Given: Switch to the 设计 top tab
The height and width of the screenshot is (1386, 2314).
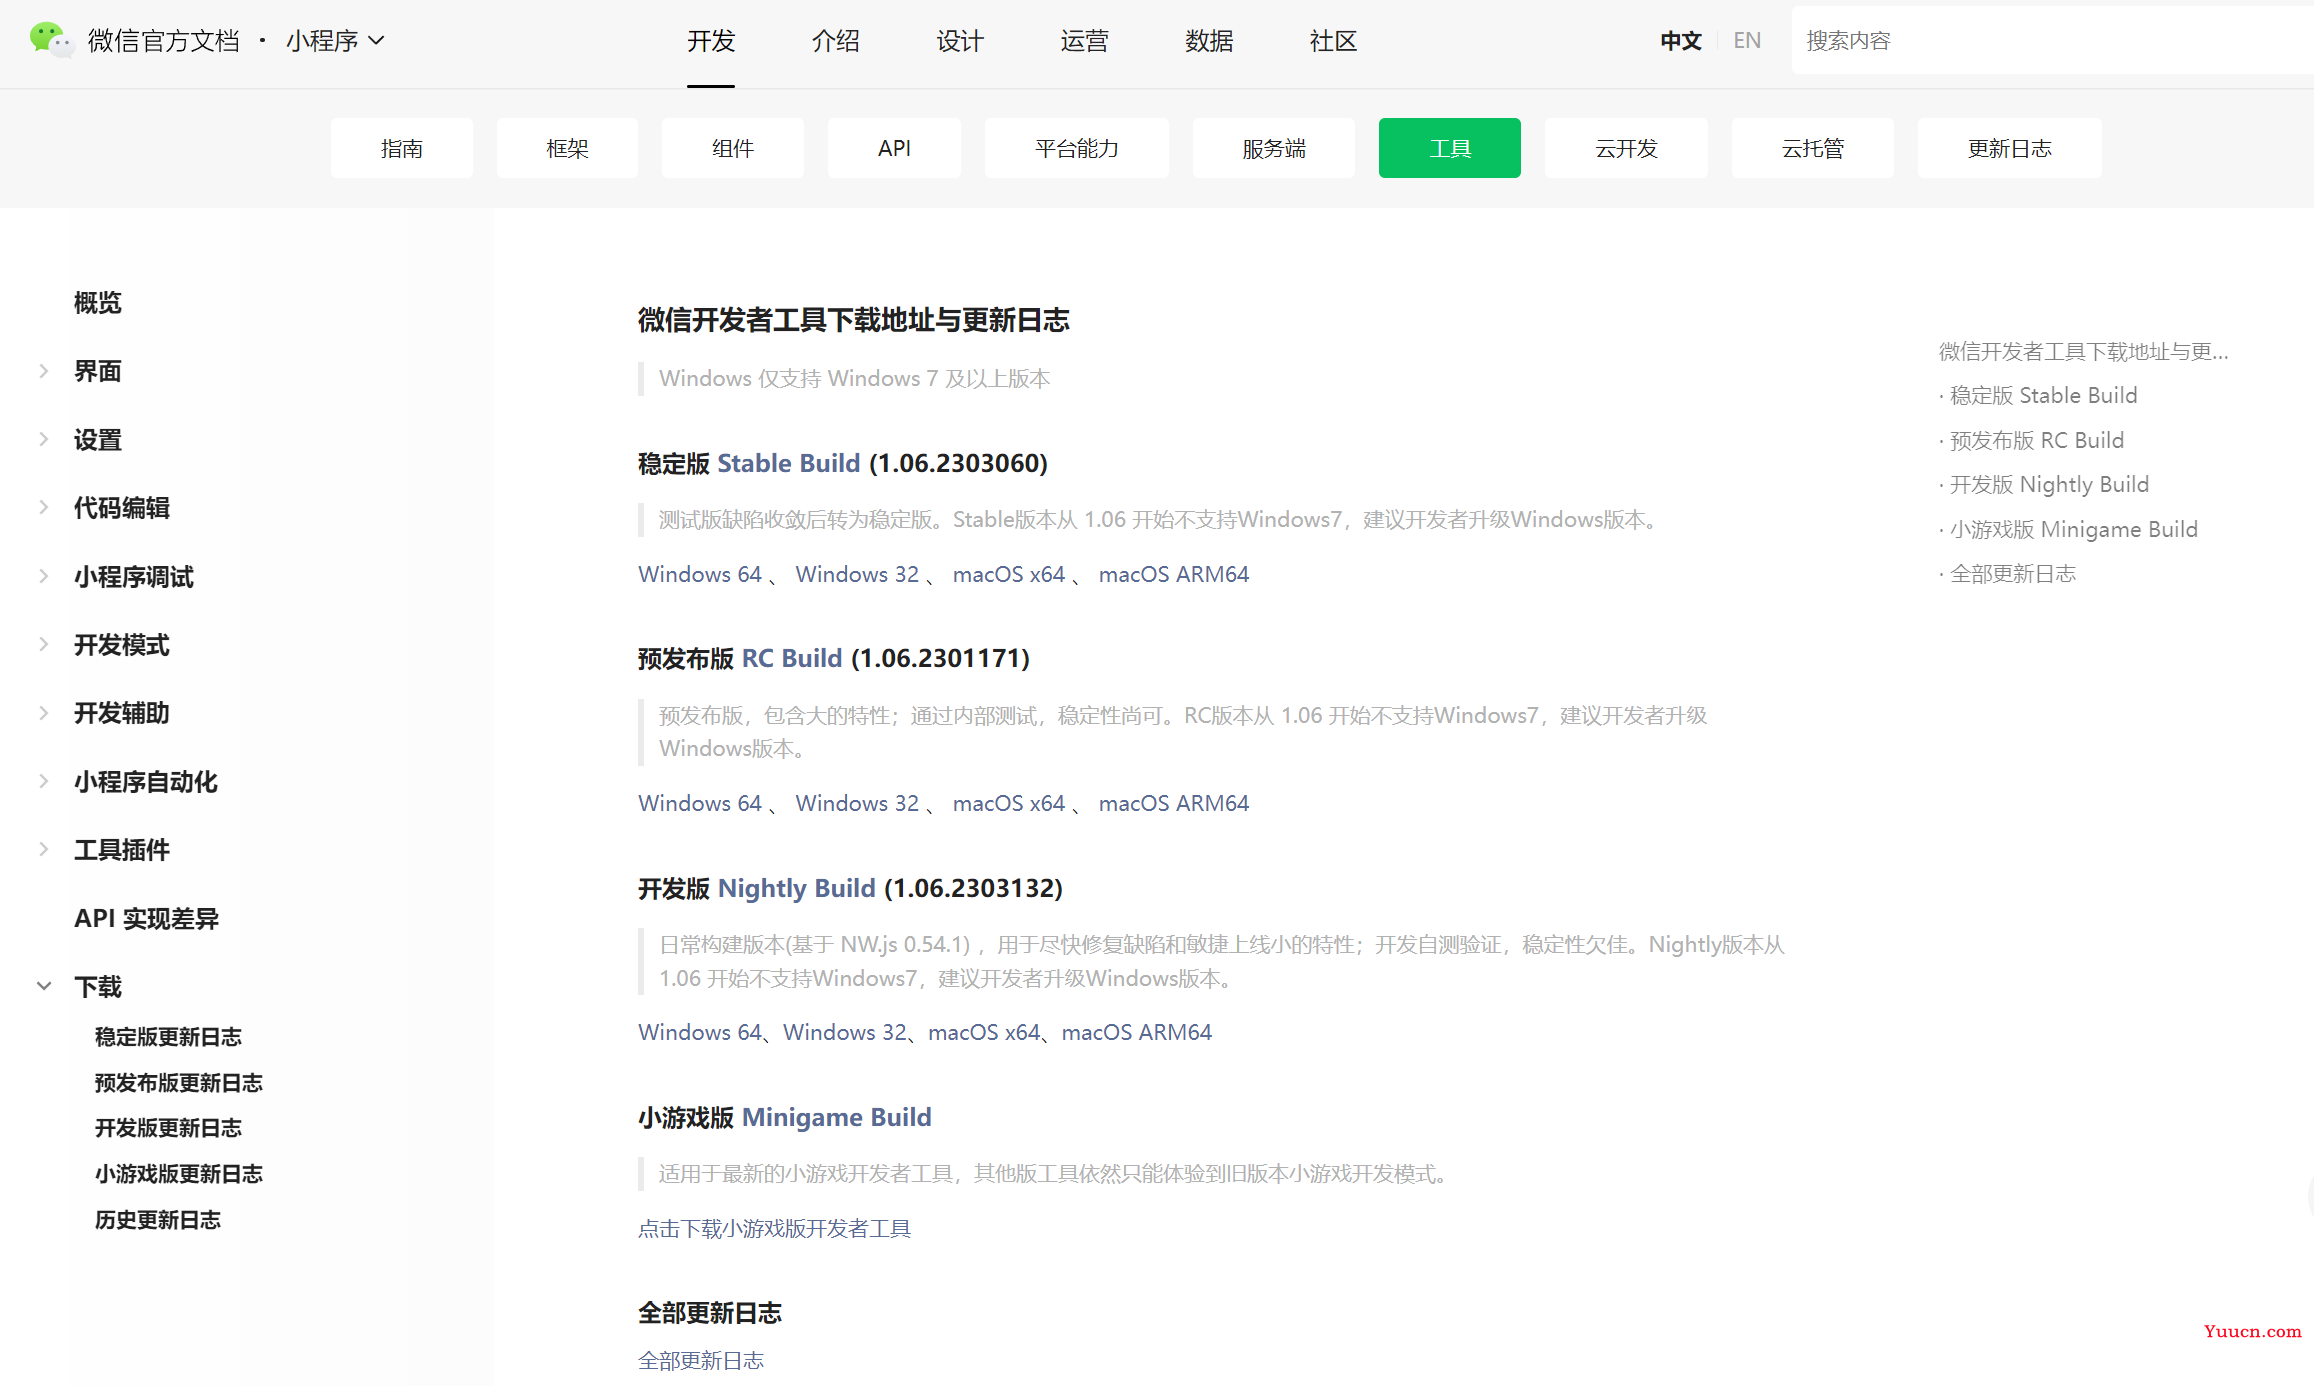Looking at the screenshot, I should (x=960, y=41).
